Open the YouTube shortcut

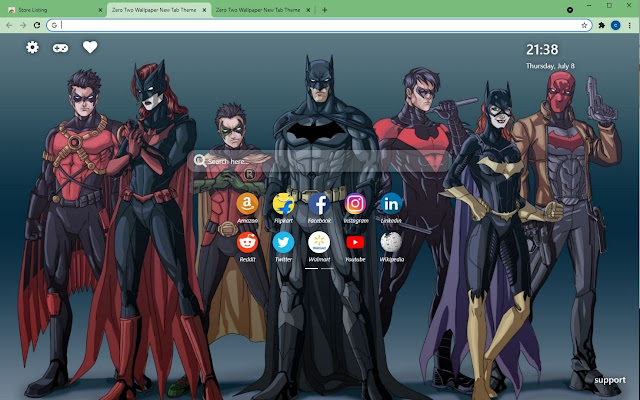(x=355, y=242)
